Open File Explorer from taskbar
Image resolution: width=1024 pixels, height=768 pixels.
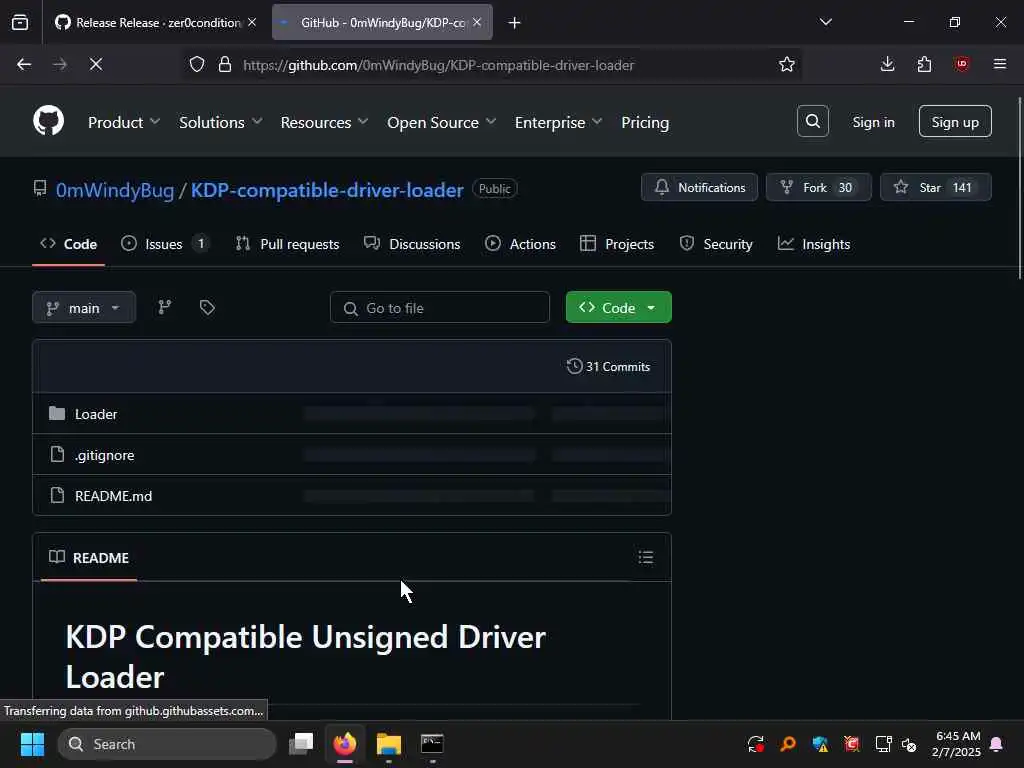(389, 744)
